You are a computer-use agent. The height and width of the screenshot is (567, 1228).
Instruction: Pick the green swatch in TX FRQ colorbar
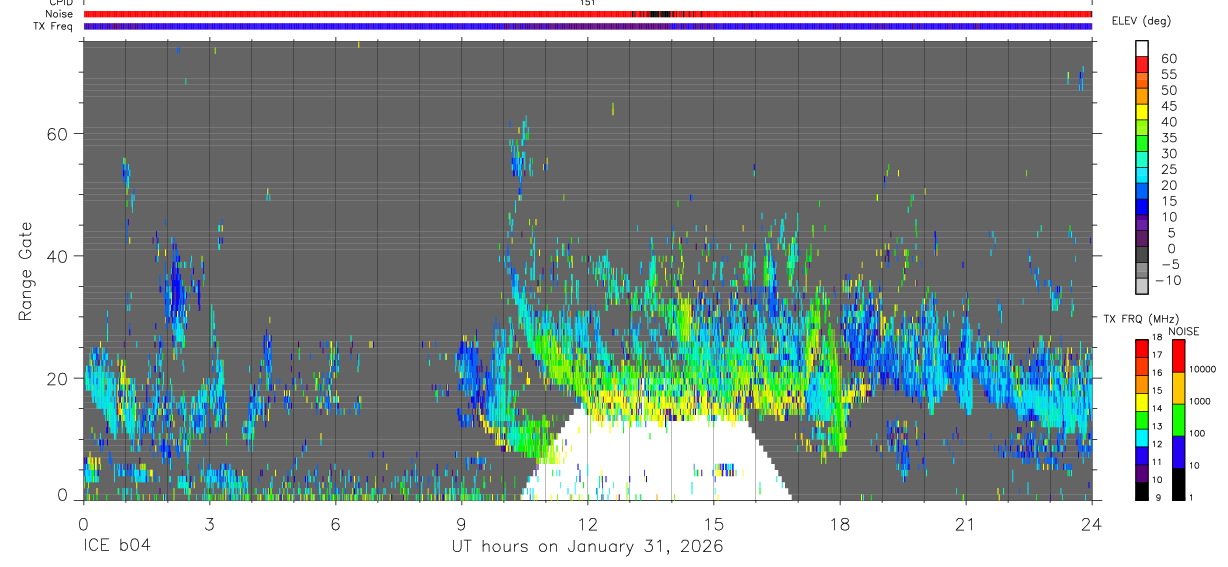pos(1140,420)
